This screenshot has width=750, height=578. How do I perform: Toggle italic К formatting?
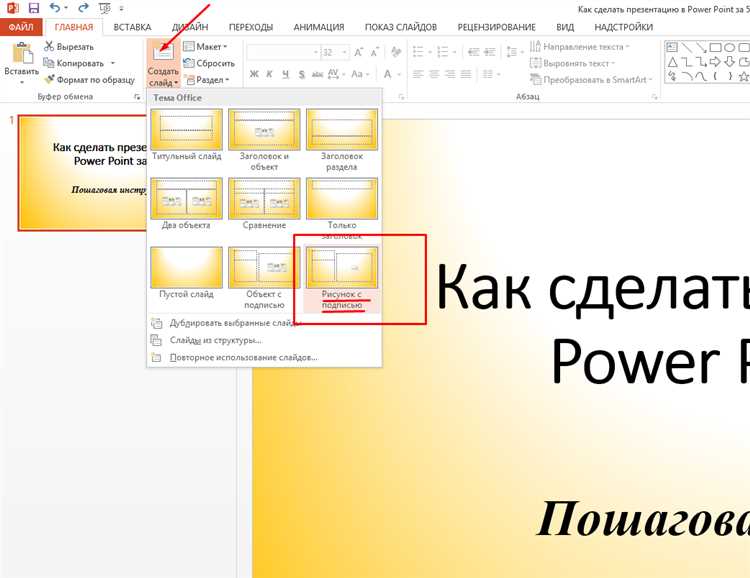[x=269, y=74]
